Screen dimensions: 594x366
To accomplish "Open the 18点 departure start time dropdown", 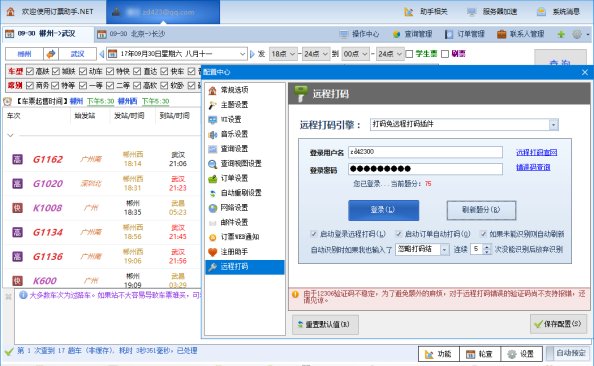I will (x=283, y=54).
